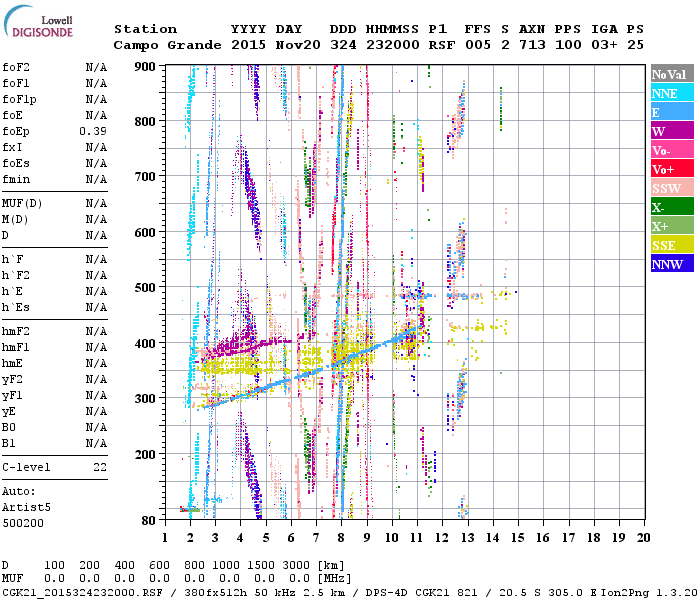
Task: Select the NNW dark blue legend swatch
Action: (x=672, y=263)
